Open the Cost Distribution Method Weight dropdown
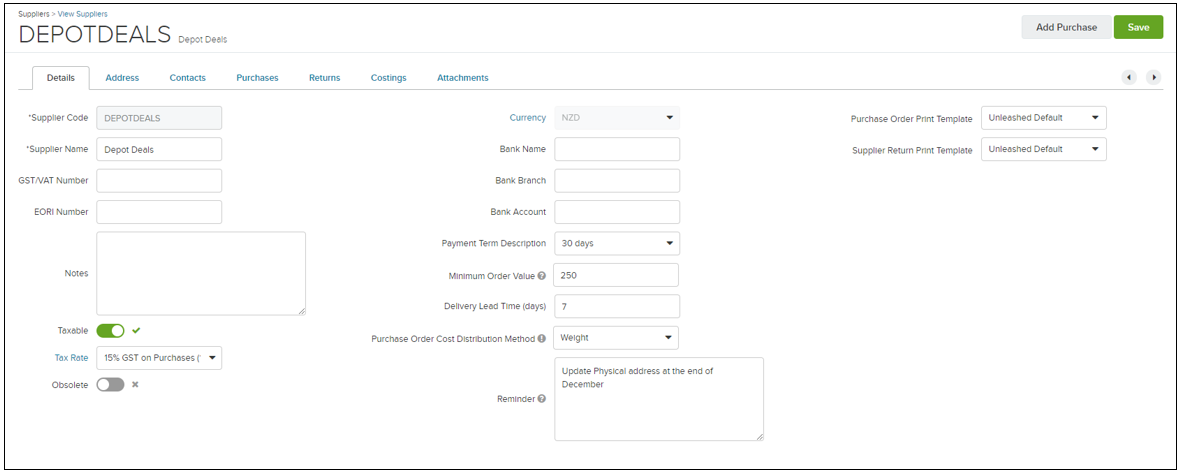 (x=617, y=338)
